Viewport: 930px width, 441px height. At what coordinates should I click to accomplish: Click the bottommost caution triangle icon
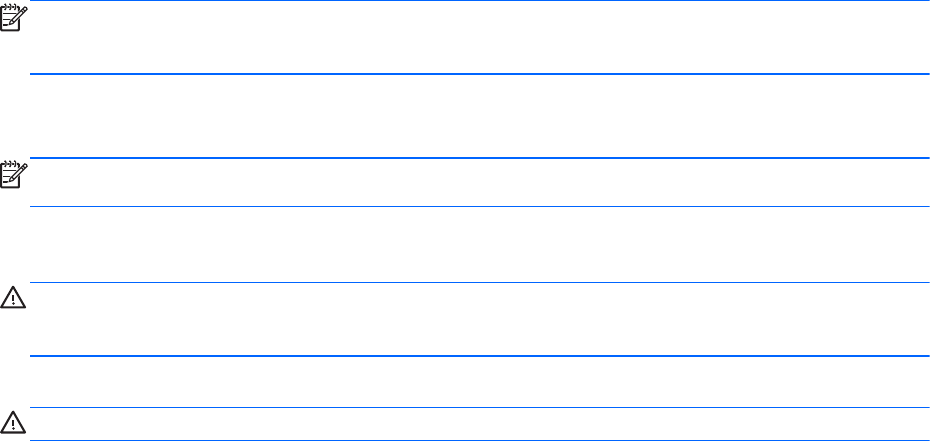(13, 422)
